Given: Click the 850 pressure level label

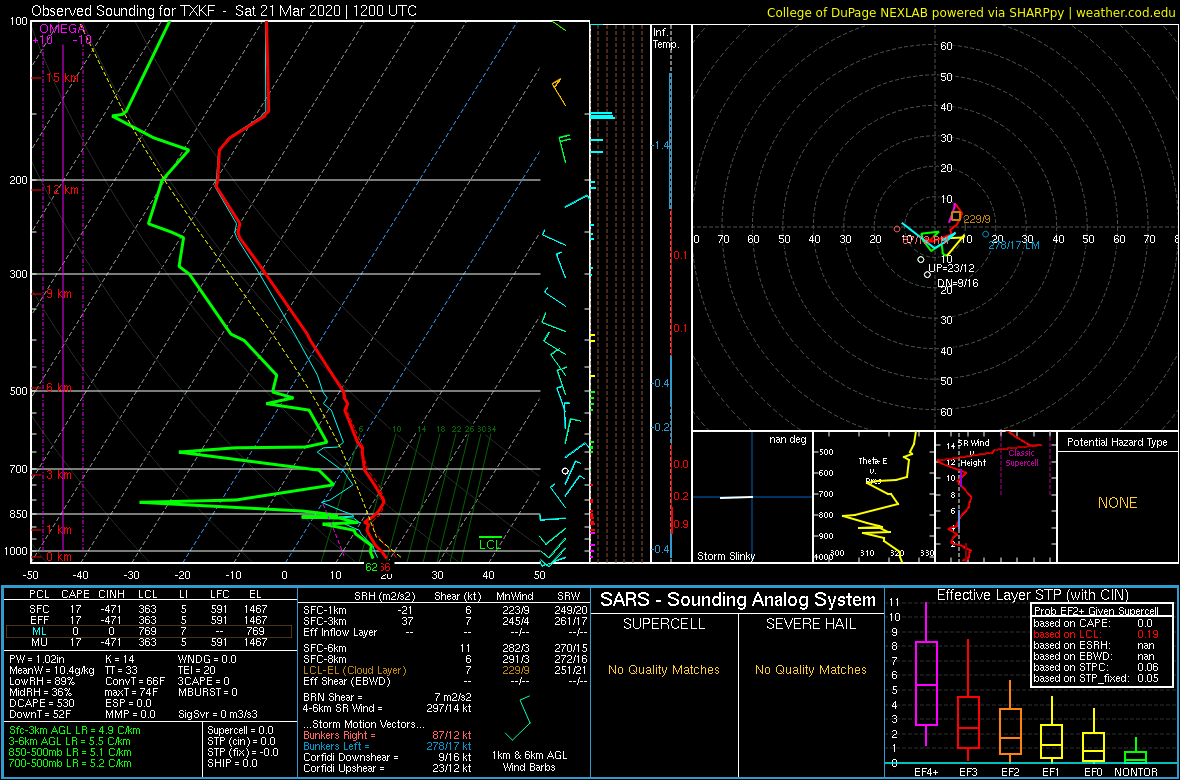Looking at the screenshot, I should pyautogui.click(x=17, y=514).
